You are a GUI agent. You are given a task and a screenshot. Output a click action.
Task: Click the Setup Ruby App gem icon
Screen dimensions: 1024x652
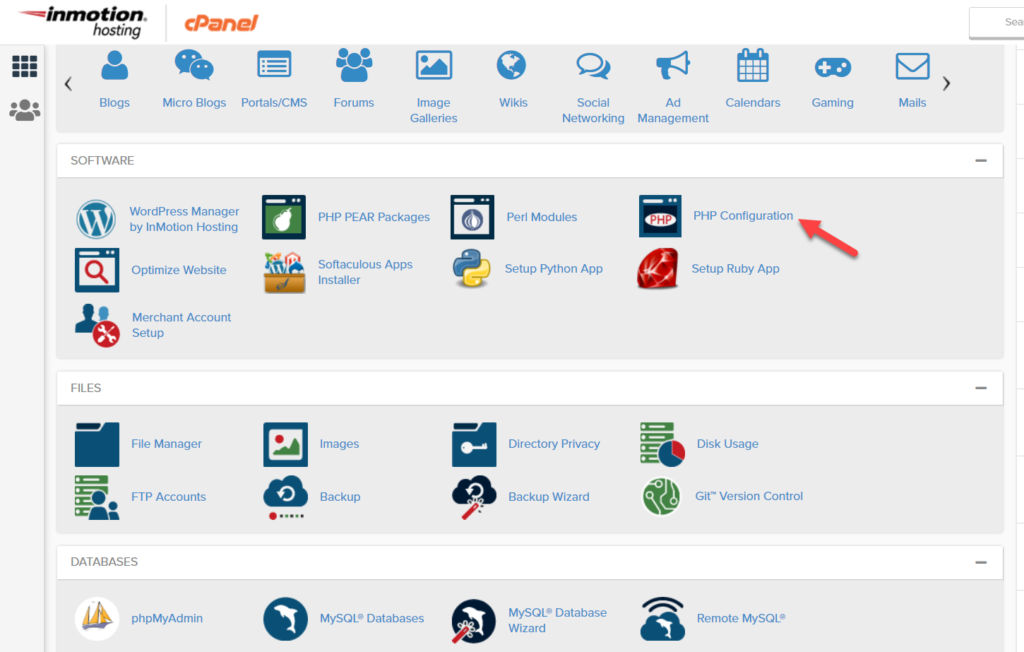658,269
